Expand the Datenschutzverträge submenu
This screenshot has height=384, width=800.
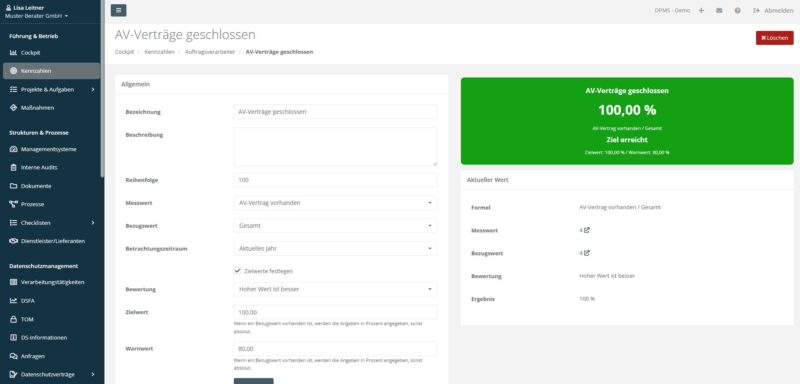pos(51,374)
